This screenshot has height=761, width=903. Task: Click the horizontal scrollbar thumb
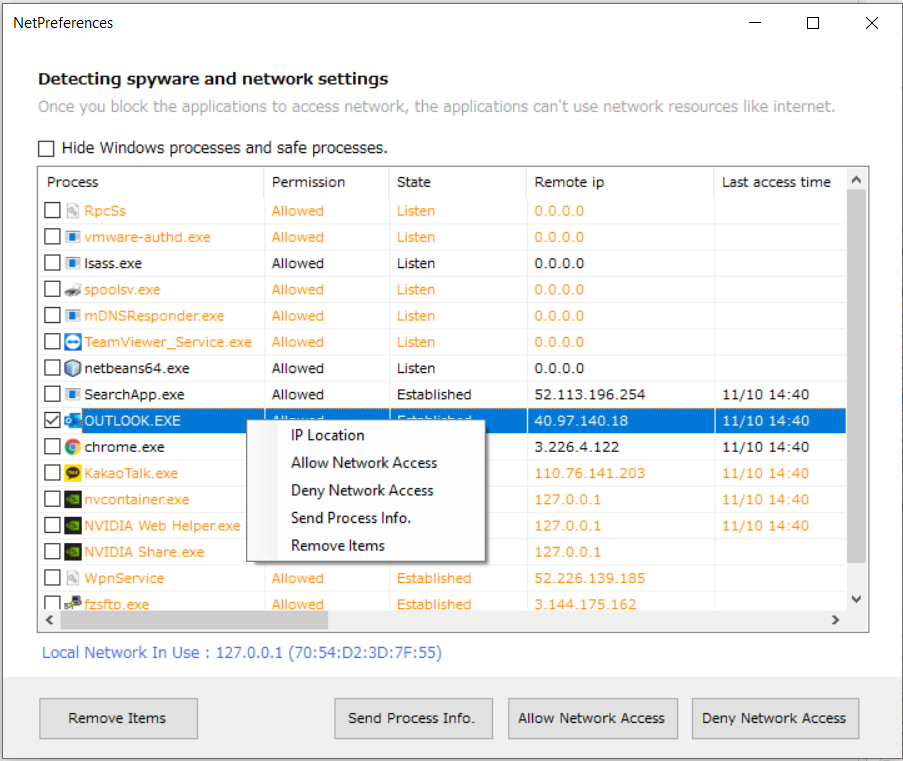pos(194,620)
